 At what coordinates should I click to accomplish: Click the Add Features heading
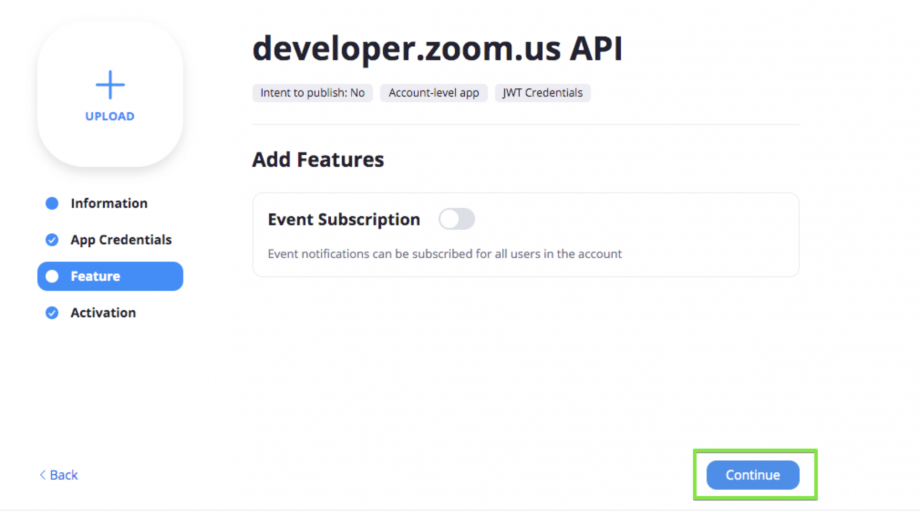pyautogui.click(x=318, y=160)
